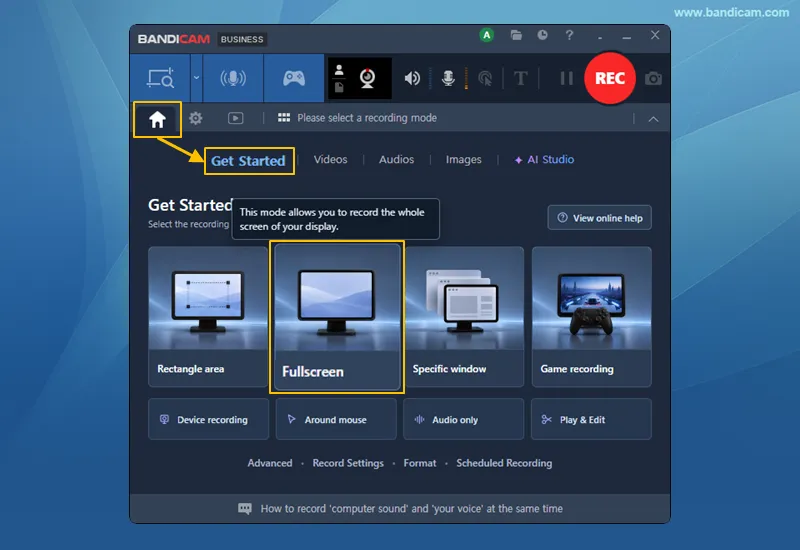Switch to the Images tab

click(x=463, y=160)
